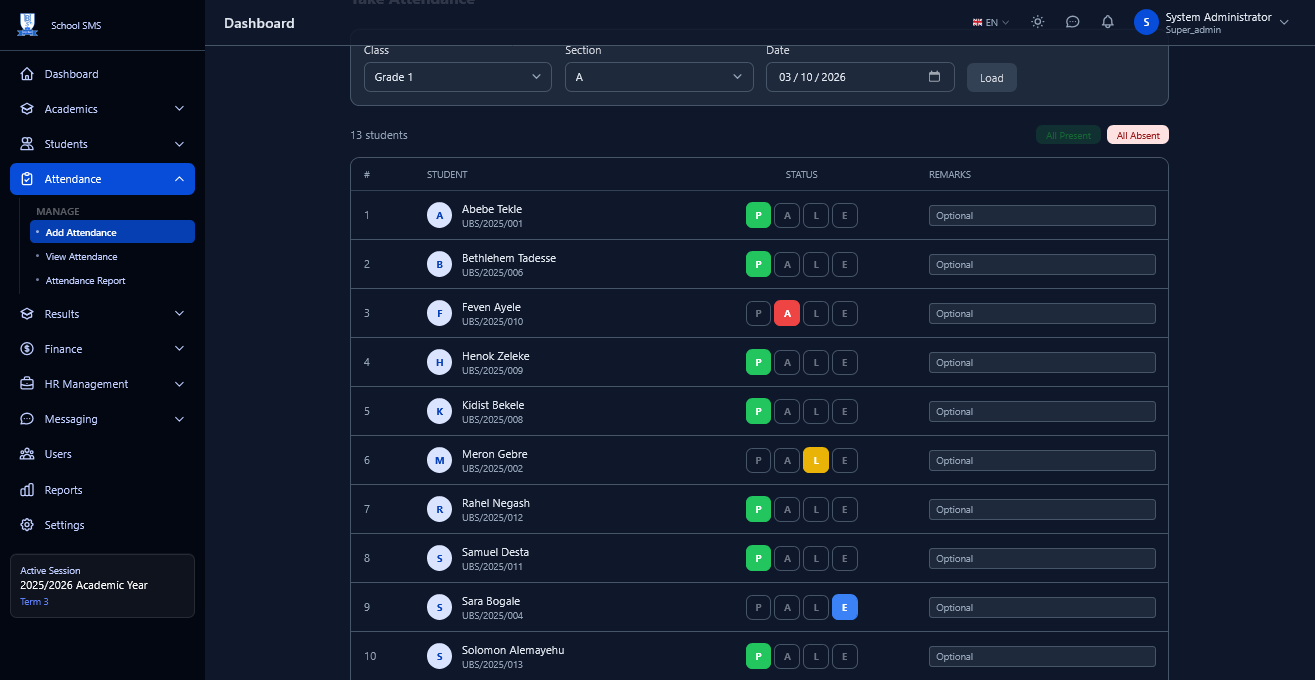Click the Attendance clipboard icon

27,179
